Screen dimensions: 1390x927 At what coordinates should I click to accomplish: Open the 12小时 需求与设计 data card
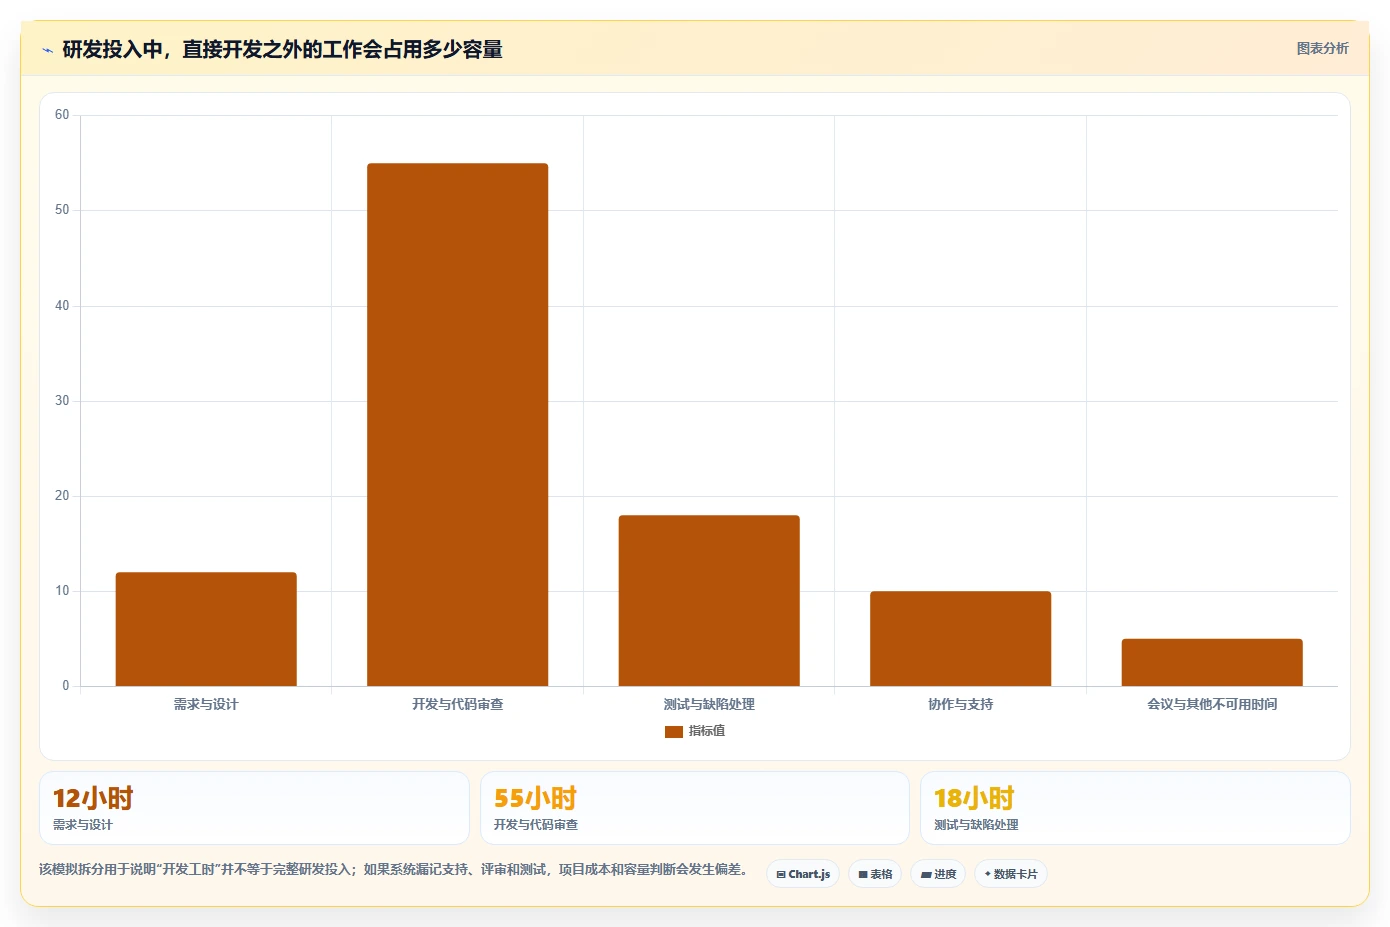(254, 808)
